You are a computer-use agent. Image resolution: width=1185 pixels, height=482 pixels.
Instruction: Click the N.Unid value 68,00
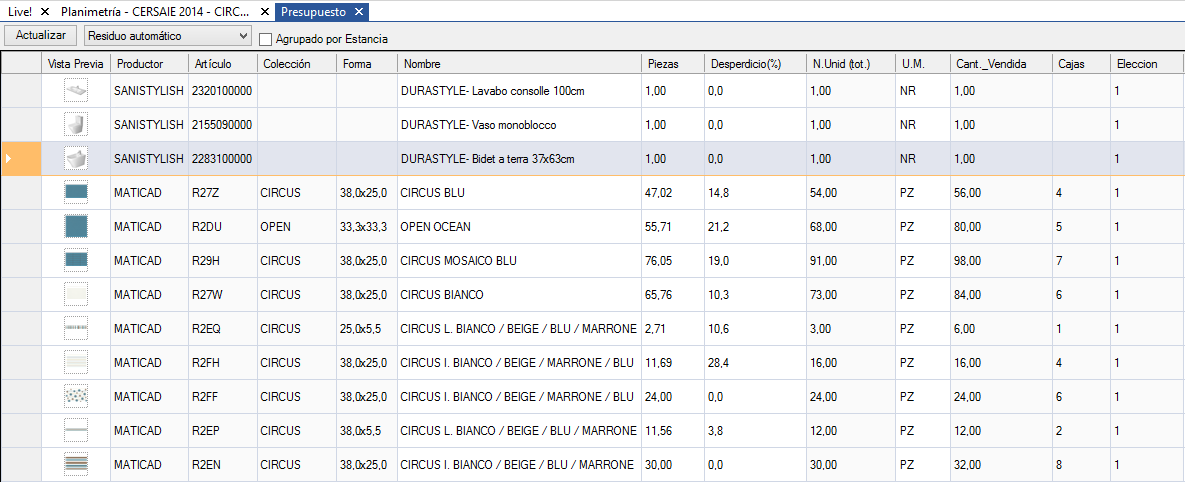pos(850,227)
